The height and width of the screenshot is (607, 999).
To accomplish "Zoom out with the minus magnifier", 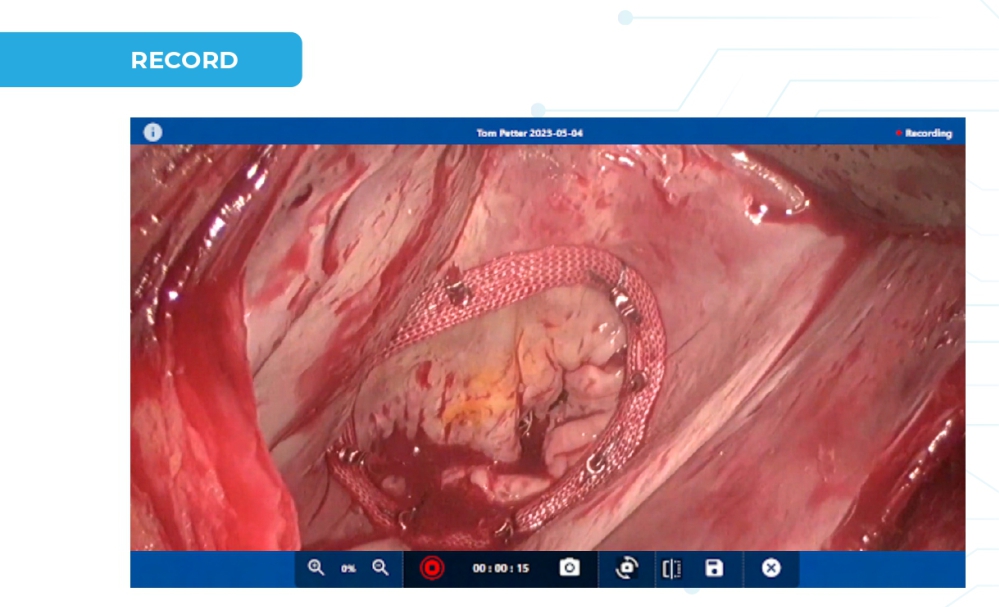I will [x=380, y=568].
